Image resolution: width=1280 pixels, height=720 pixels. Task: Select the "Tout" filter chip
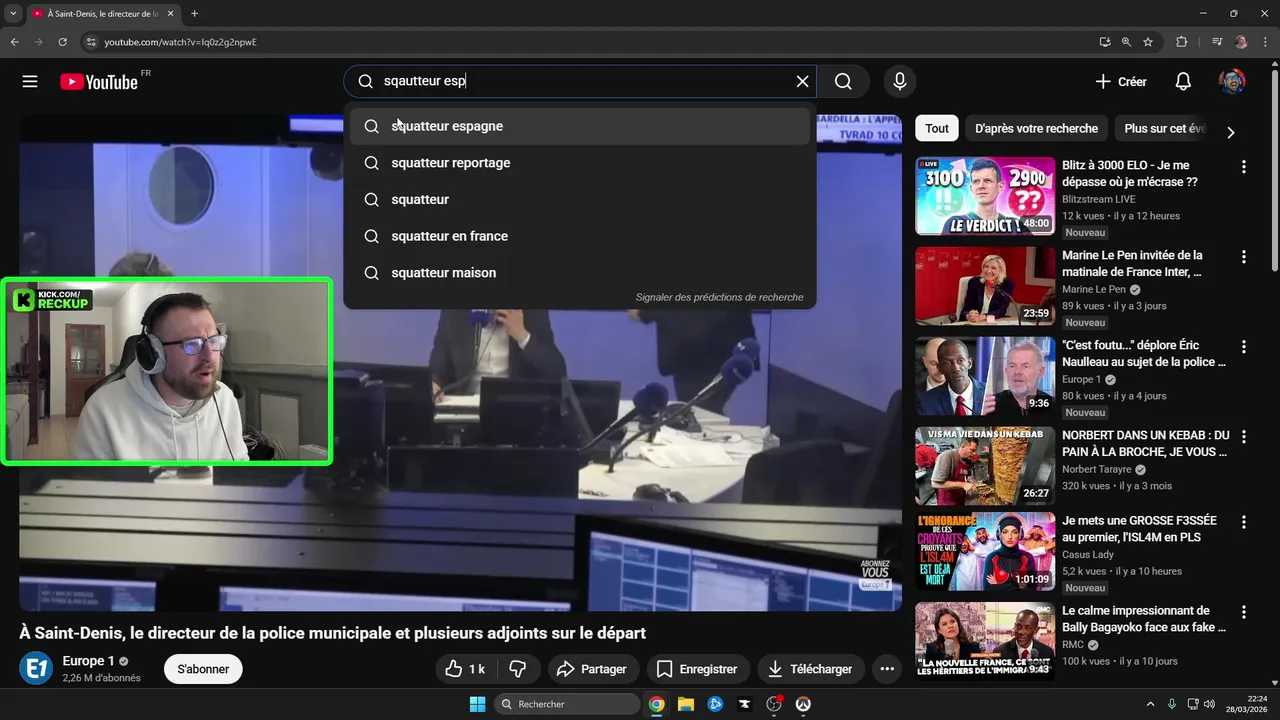(x=937, y=128)
